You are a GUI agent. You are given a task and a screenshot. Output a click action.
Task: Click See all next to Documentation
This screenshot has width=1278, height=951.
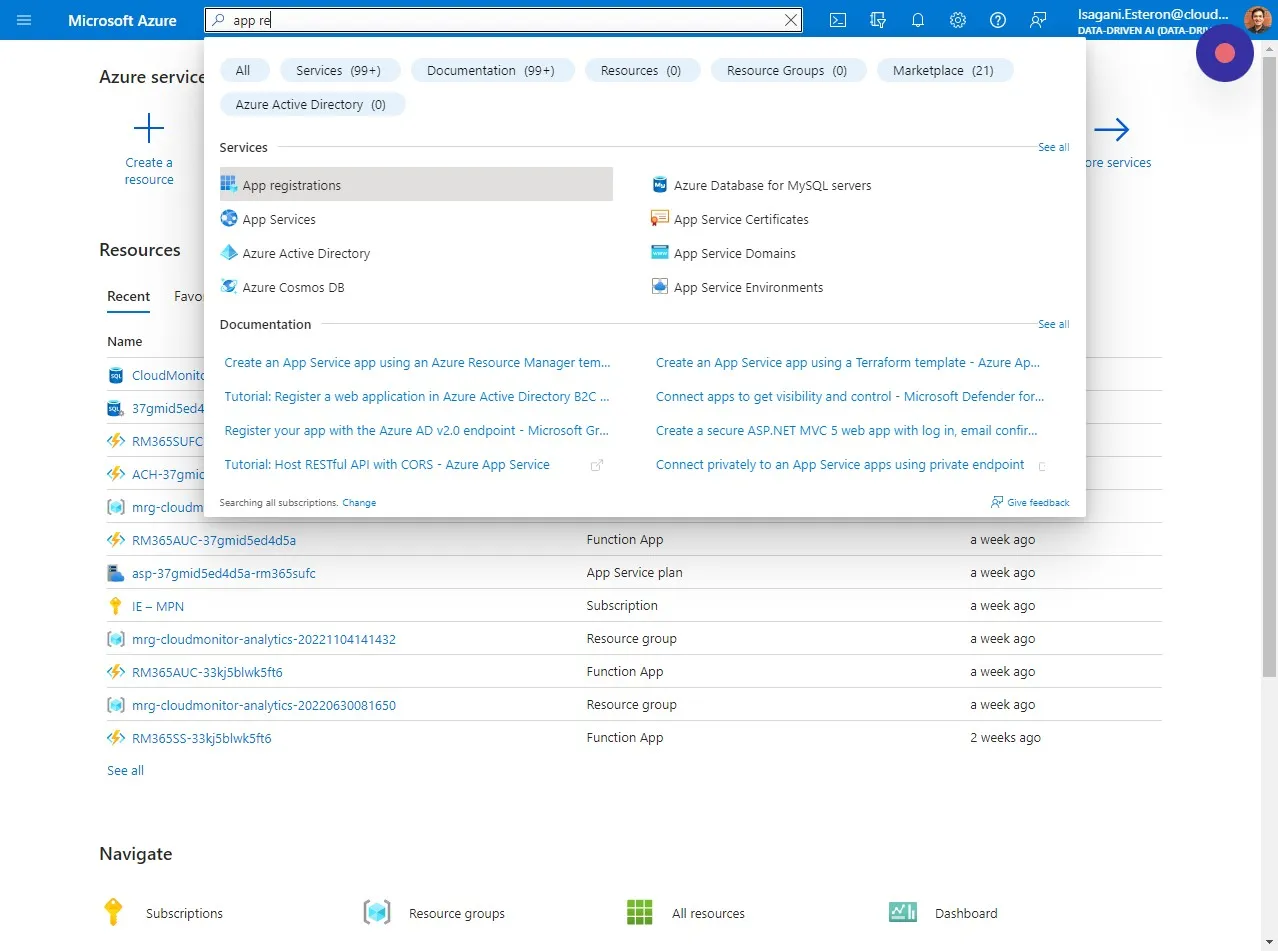click(1053, 324)
